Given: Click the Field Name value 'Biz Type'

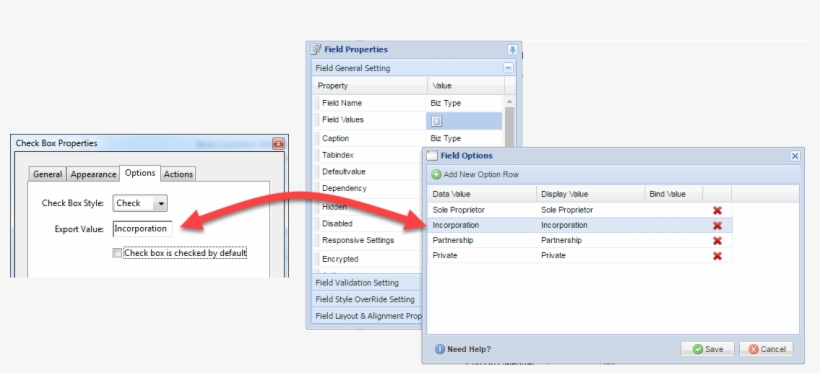Looking at the screenshot, I should 446,104.
